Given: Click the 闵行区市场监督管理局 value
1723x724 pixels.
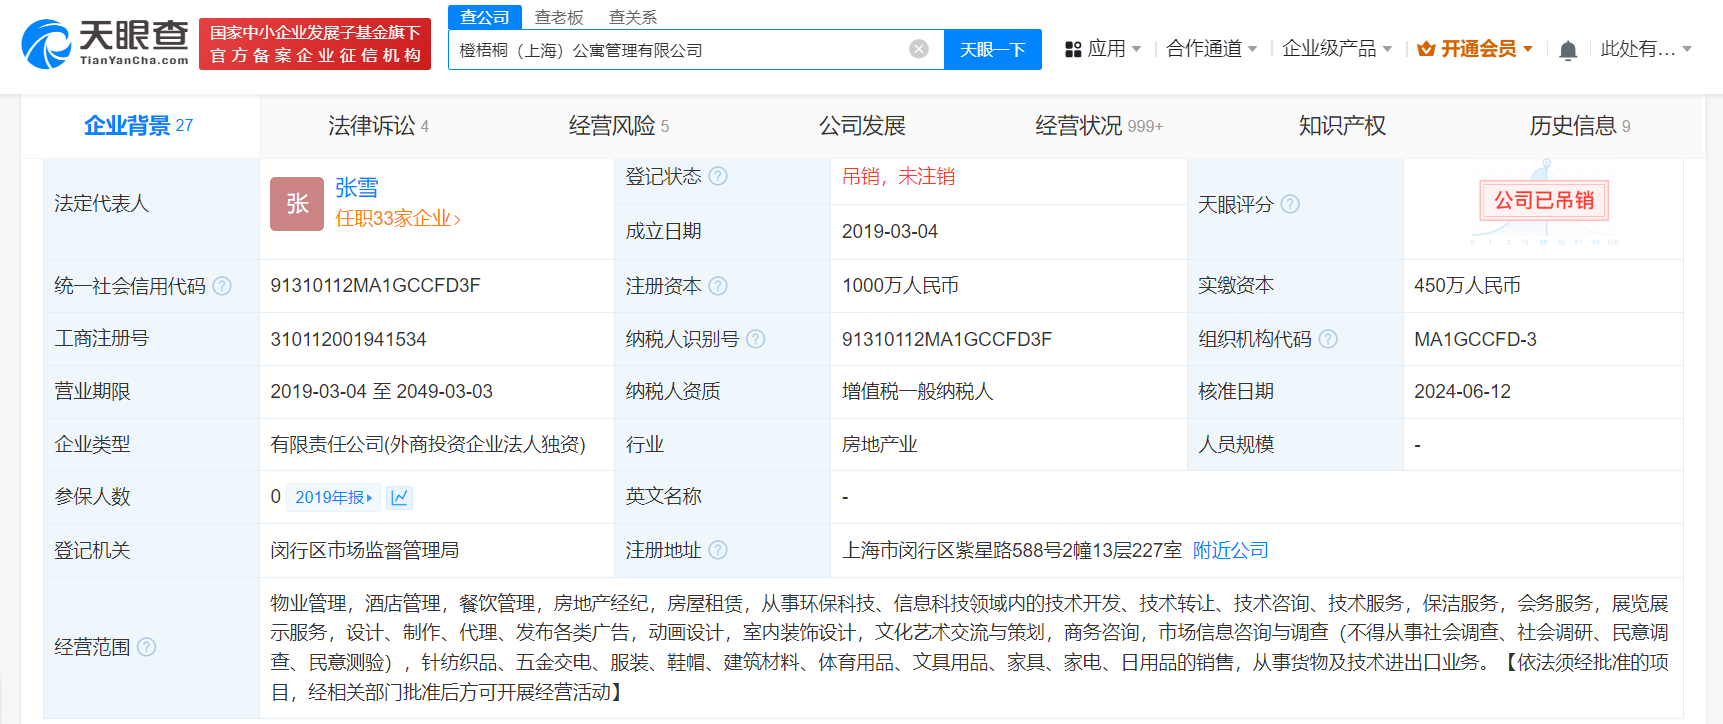Looking at the screenshot, I should (364, 550).
